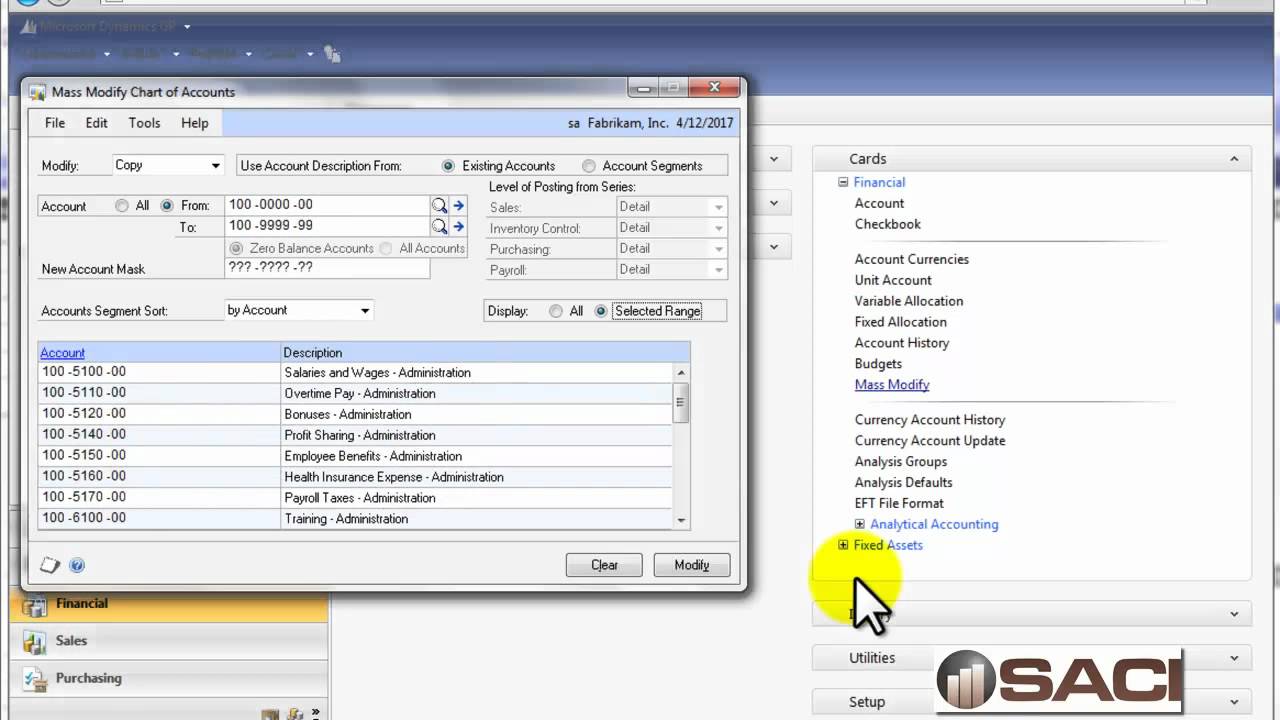The height and width of the screenshot is (720, 1280).
Task: Open the note icon in Mass Modify window
Action: [x=50, y=565]
